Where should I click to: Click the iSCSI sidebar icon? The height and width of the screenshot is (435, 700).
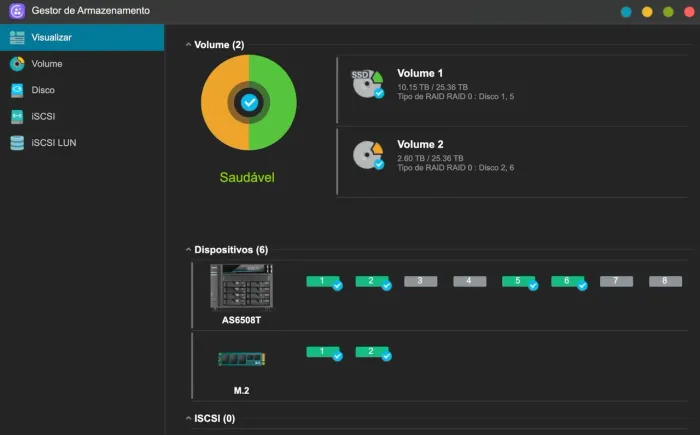point(17,116)
